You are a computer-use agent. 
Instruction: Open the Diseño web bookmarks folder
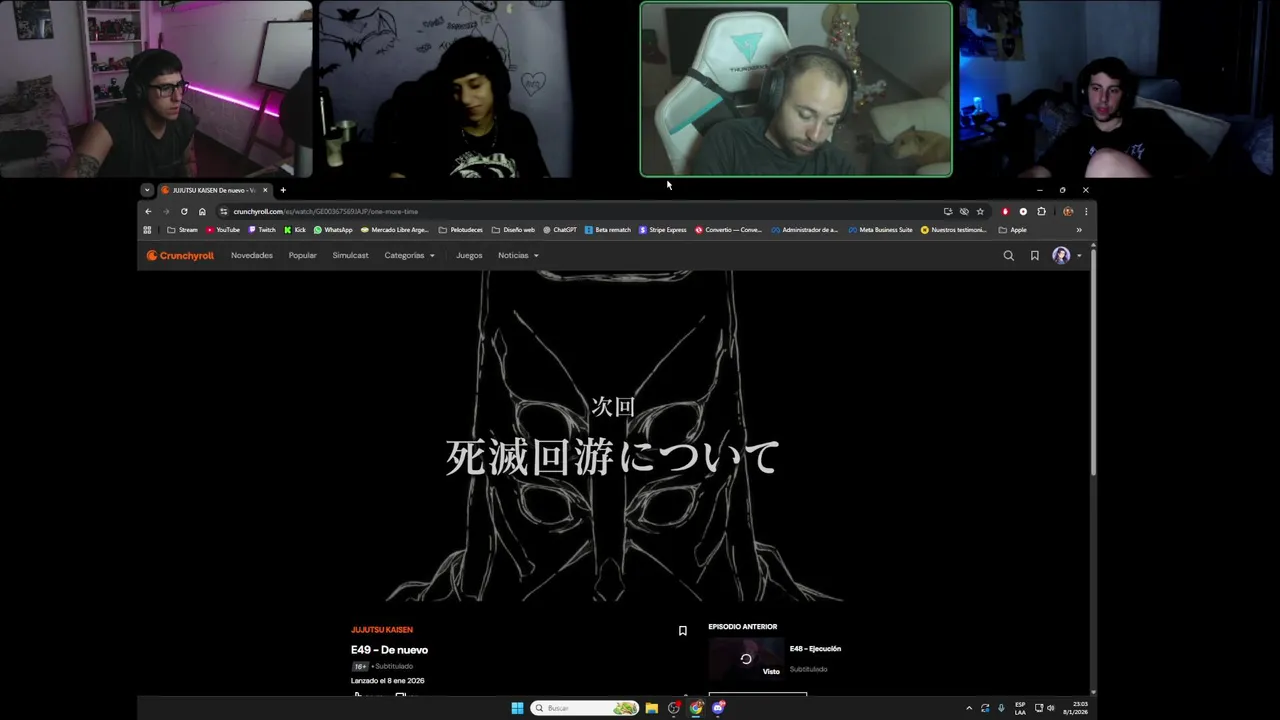[x=513, y=230]
